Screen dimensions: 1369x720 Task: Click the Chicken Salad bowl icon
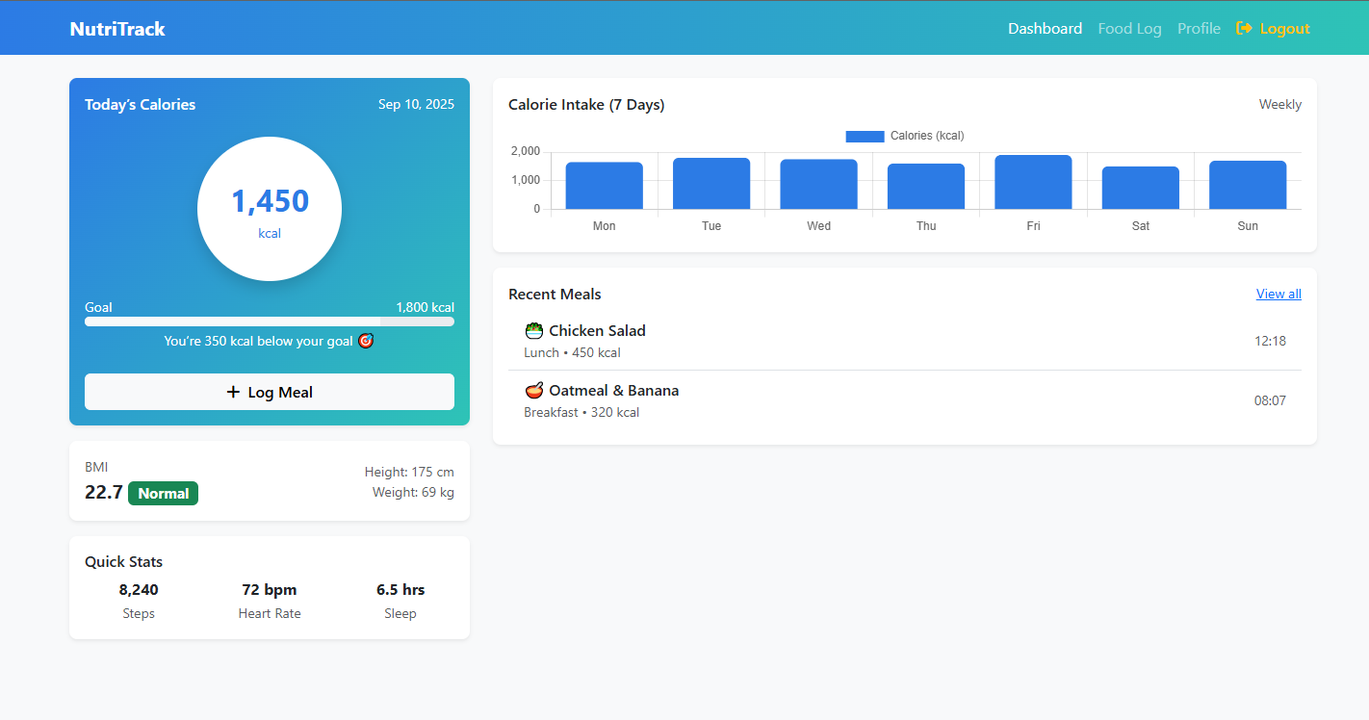(x=534, y=331)
